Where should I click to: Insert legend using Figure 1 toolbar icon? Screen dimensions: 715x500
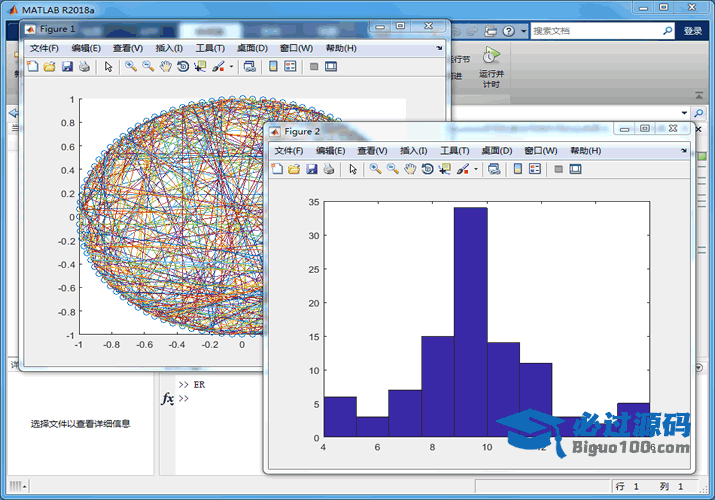click(290, 67)
